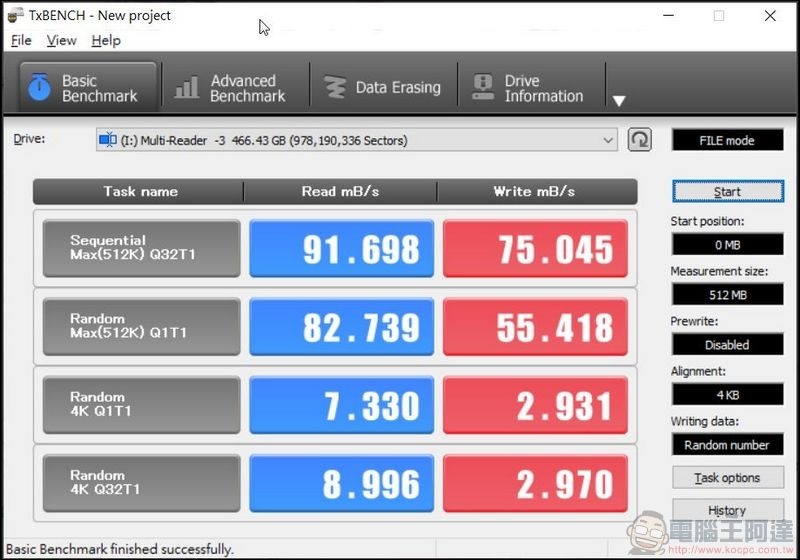Switch to the Basic Benchmark tab
The image size is (800, 560).
[x=88, y=87]
